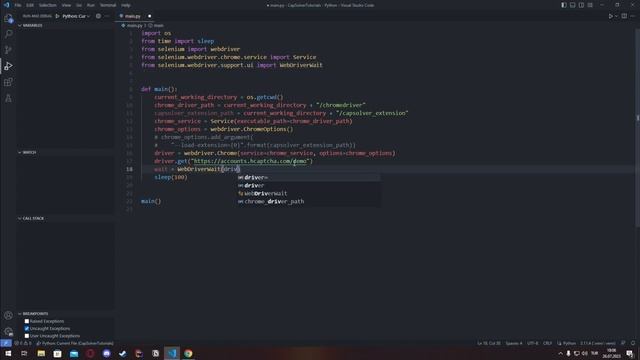Open the Selection menu
The height and width of the screenshot is (360, 640).
pos(47,5)
